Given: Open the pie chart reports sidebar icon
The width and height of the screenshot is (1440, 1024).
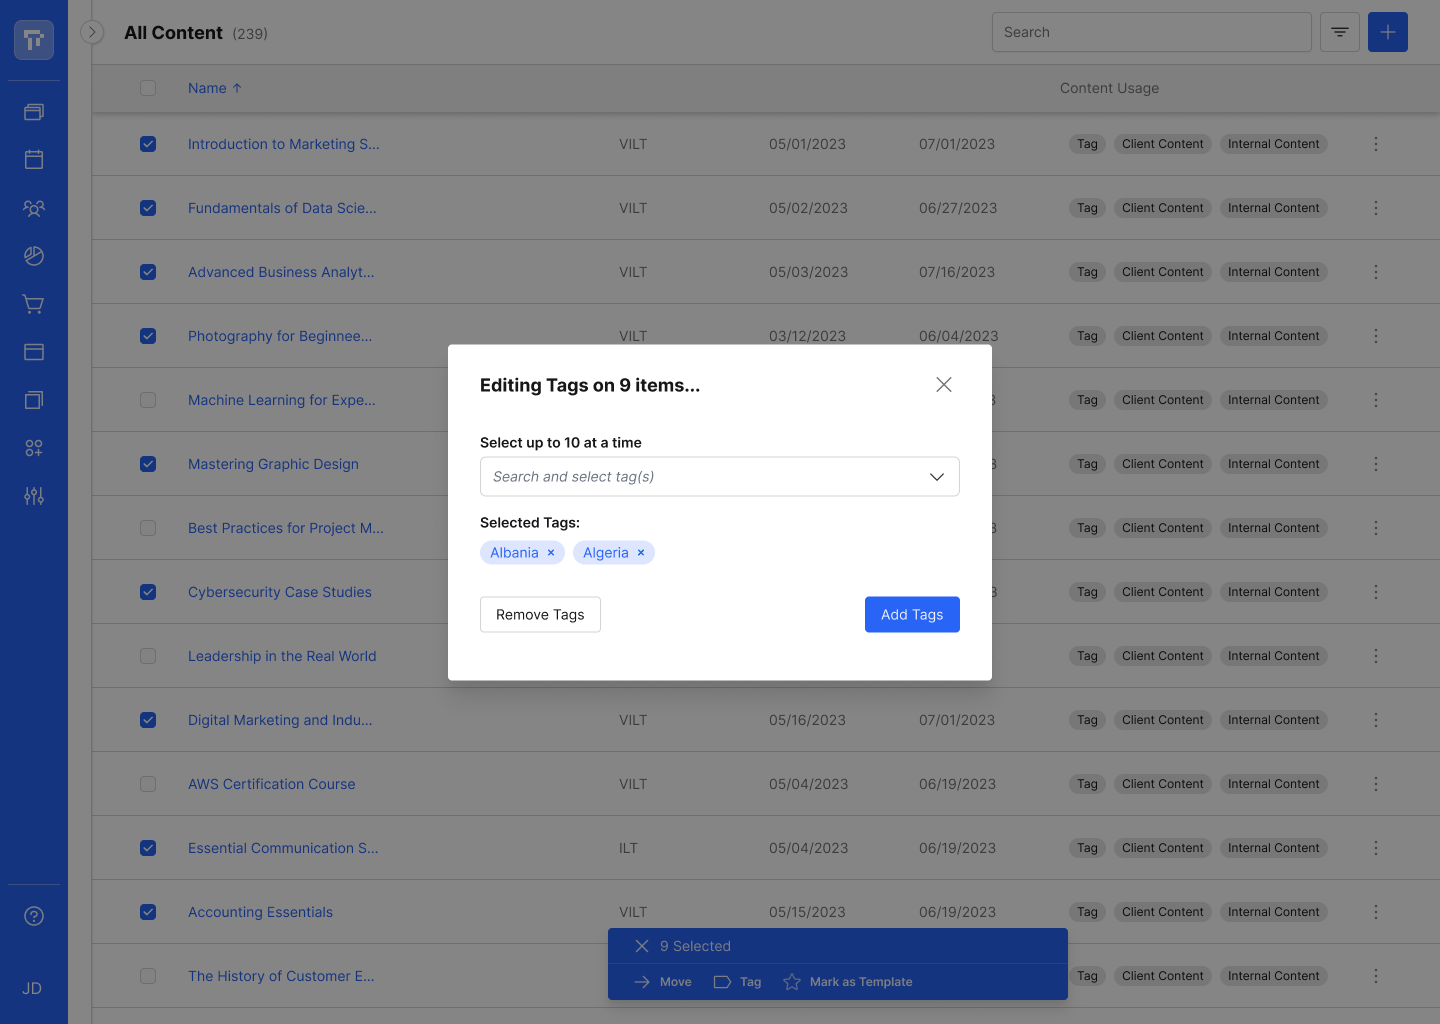Looking at the screenshot, I should click(x=34, y=256).
